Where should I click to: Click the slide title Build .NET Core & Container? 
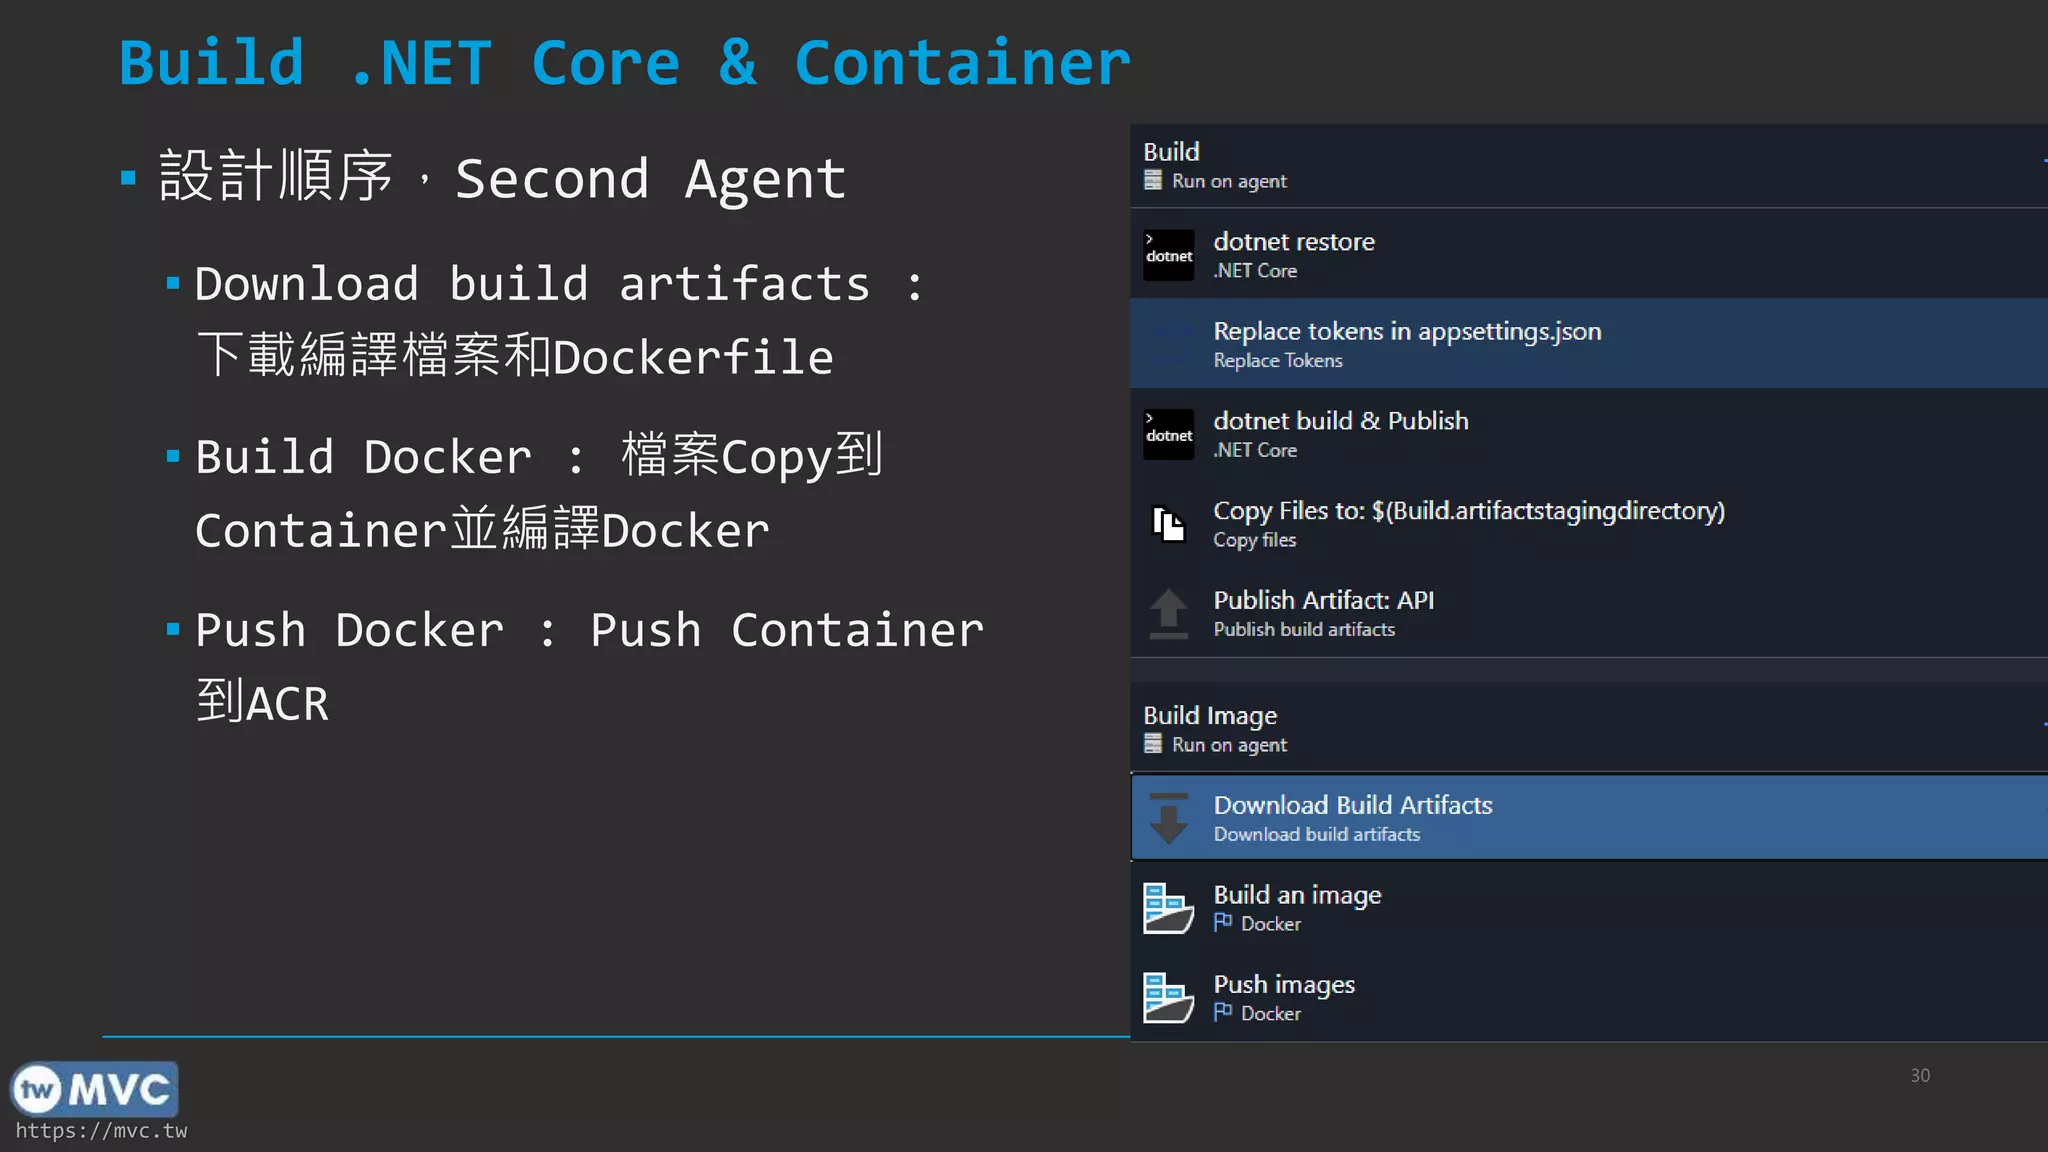(625, 63)
